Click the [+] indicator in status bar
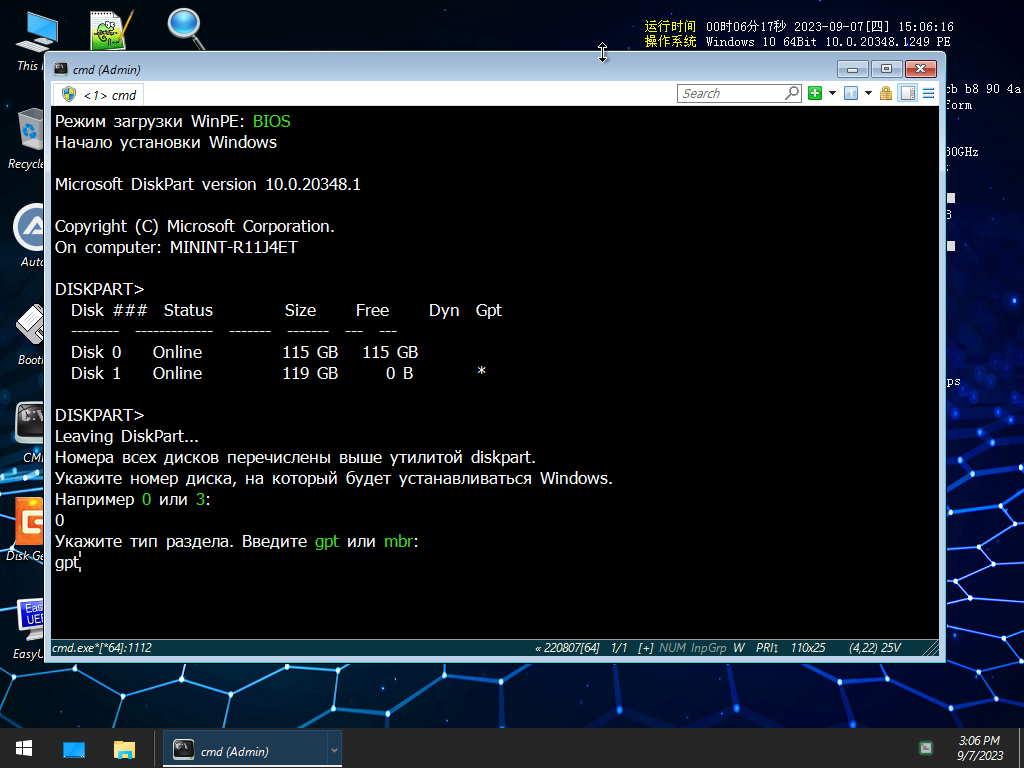This screenshot has height=768, width=1024. [645, 648]
